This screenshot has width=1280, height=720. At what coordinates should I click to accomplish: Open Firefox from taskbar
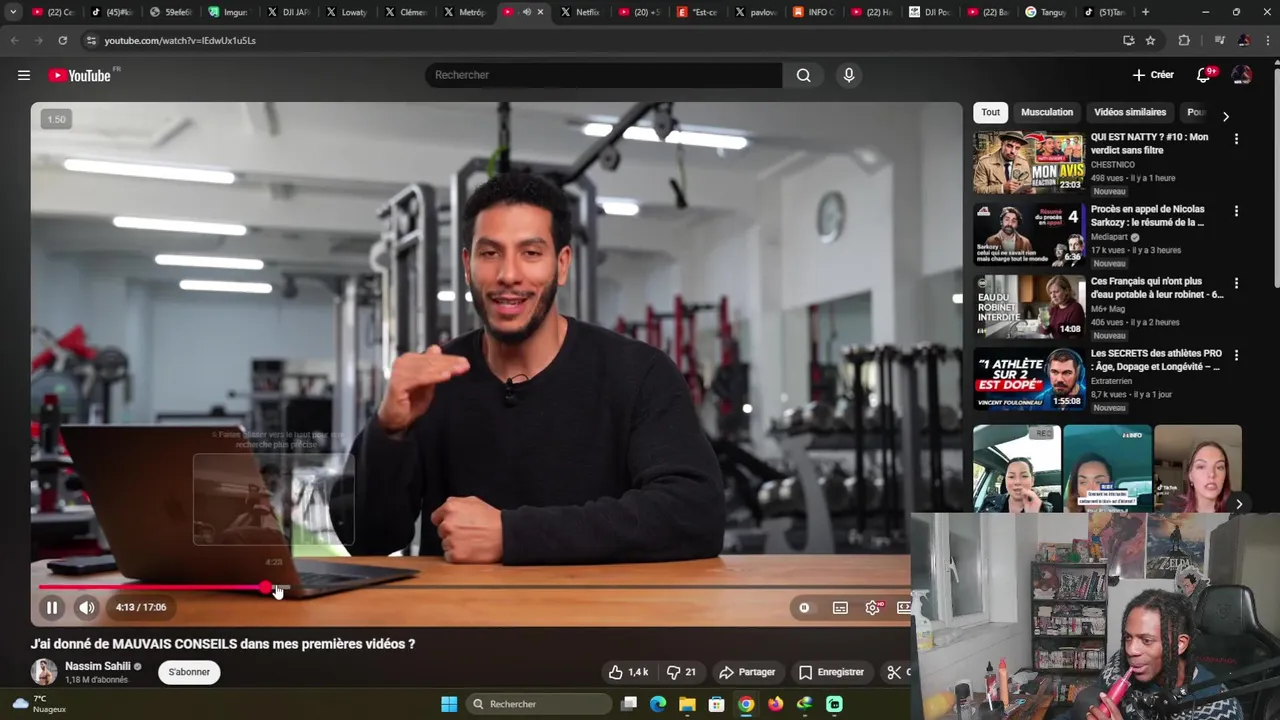(x=775, y=704)
